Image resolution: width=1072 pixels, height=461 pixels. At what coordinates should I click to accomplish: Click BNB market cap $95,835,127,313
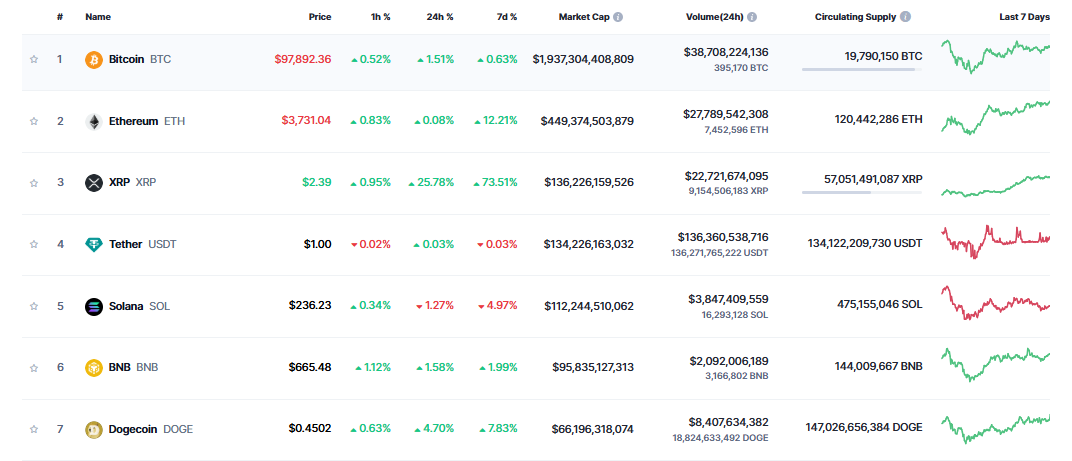(x=593, y=367)
